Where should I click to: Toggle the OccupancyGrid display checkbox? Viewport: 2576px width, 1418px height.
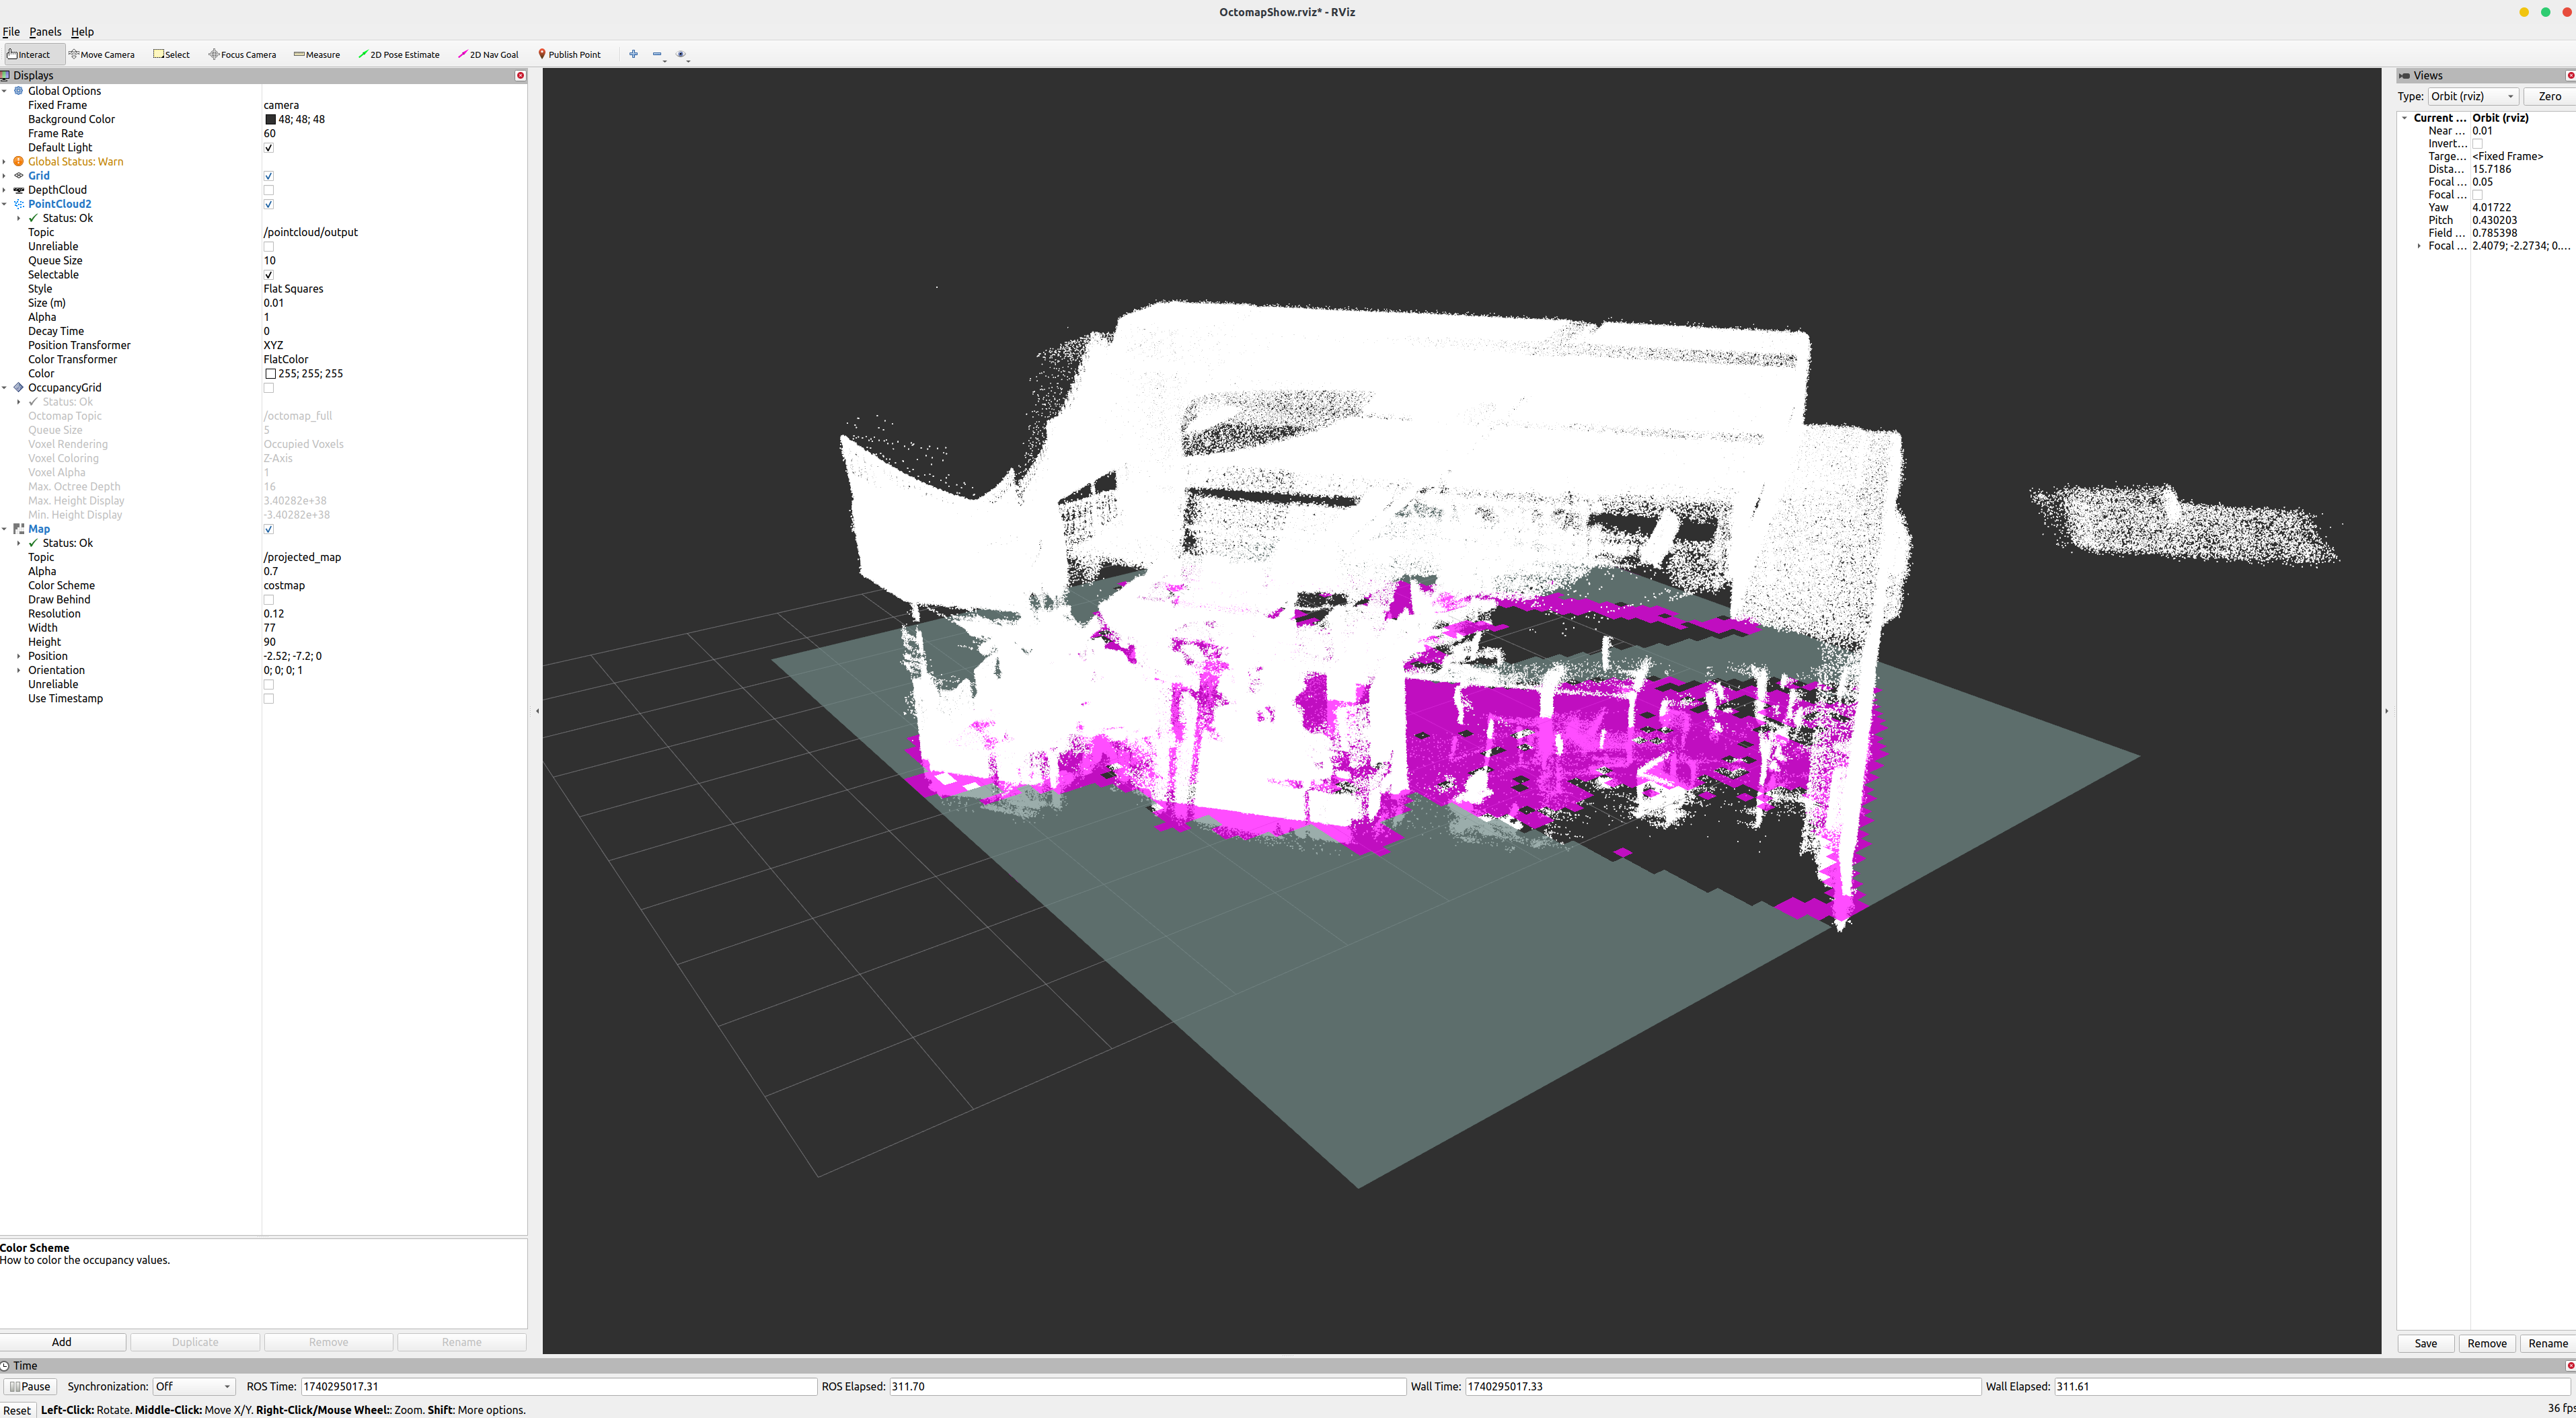(268, 388)
